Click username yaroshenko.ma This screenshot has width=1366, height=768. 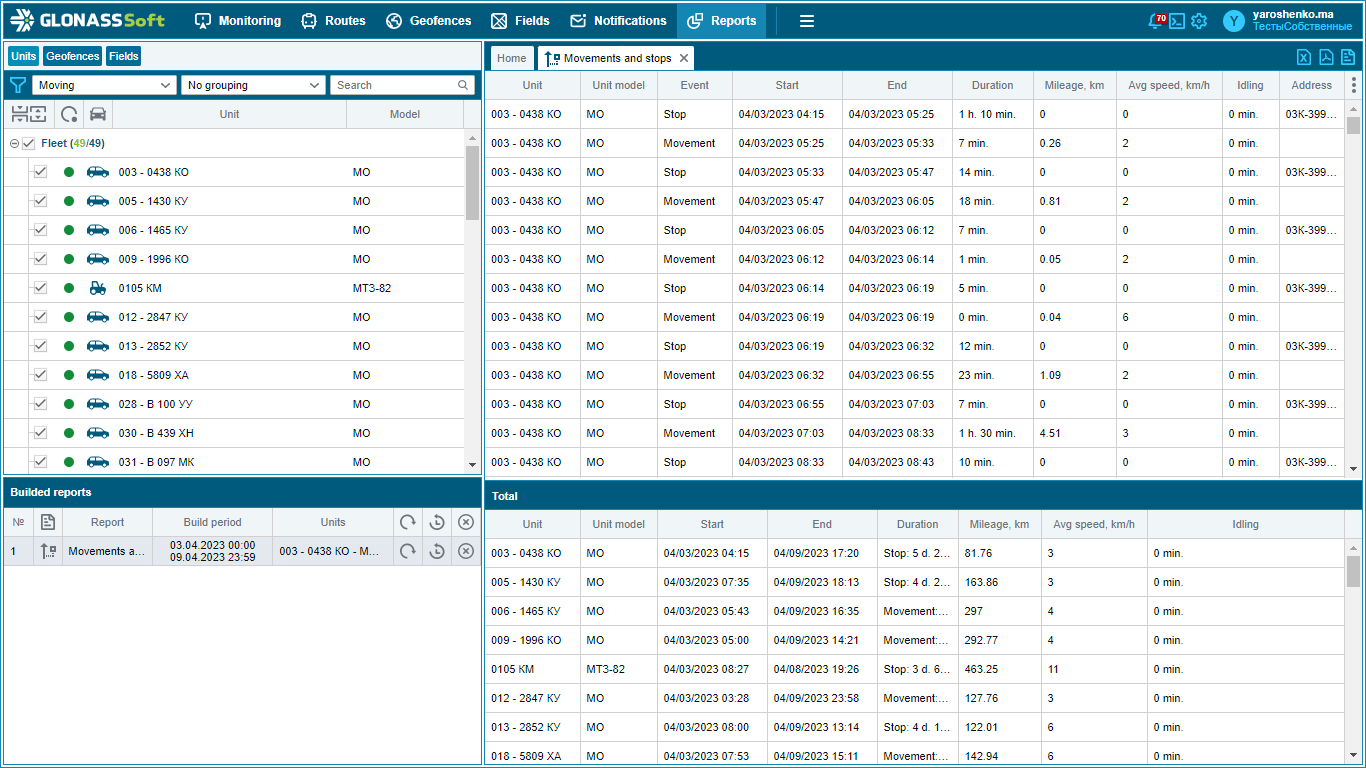tap(1292, 14)
